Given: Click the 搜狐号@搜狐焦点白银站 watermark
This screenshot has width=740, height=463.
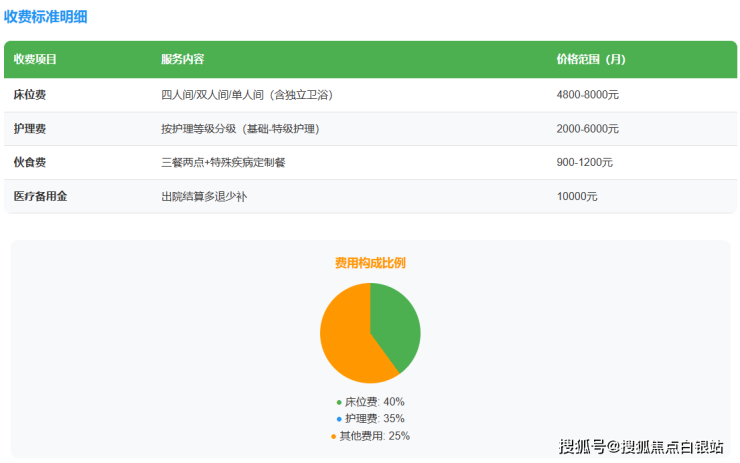Looking at the screenshot, I should point(641,446).
